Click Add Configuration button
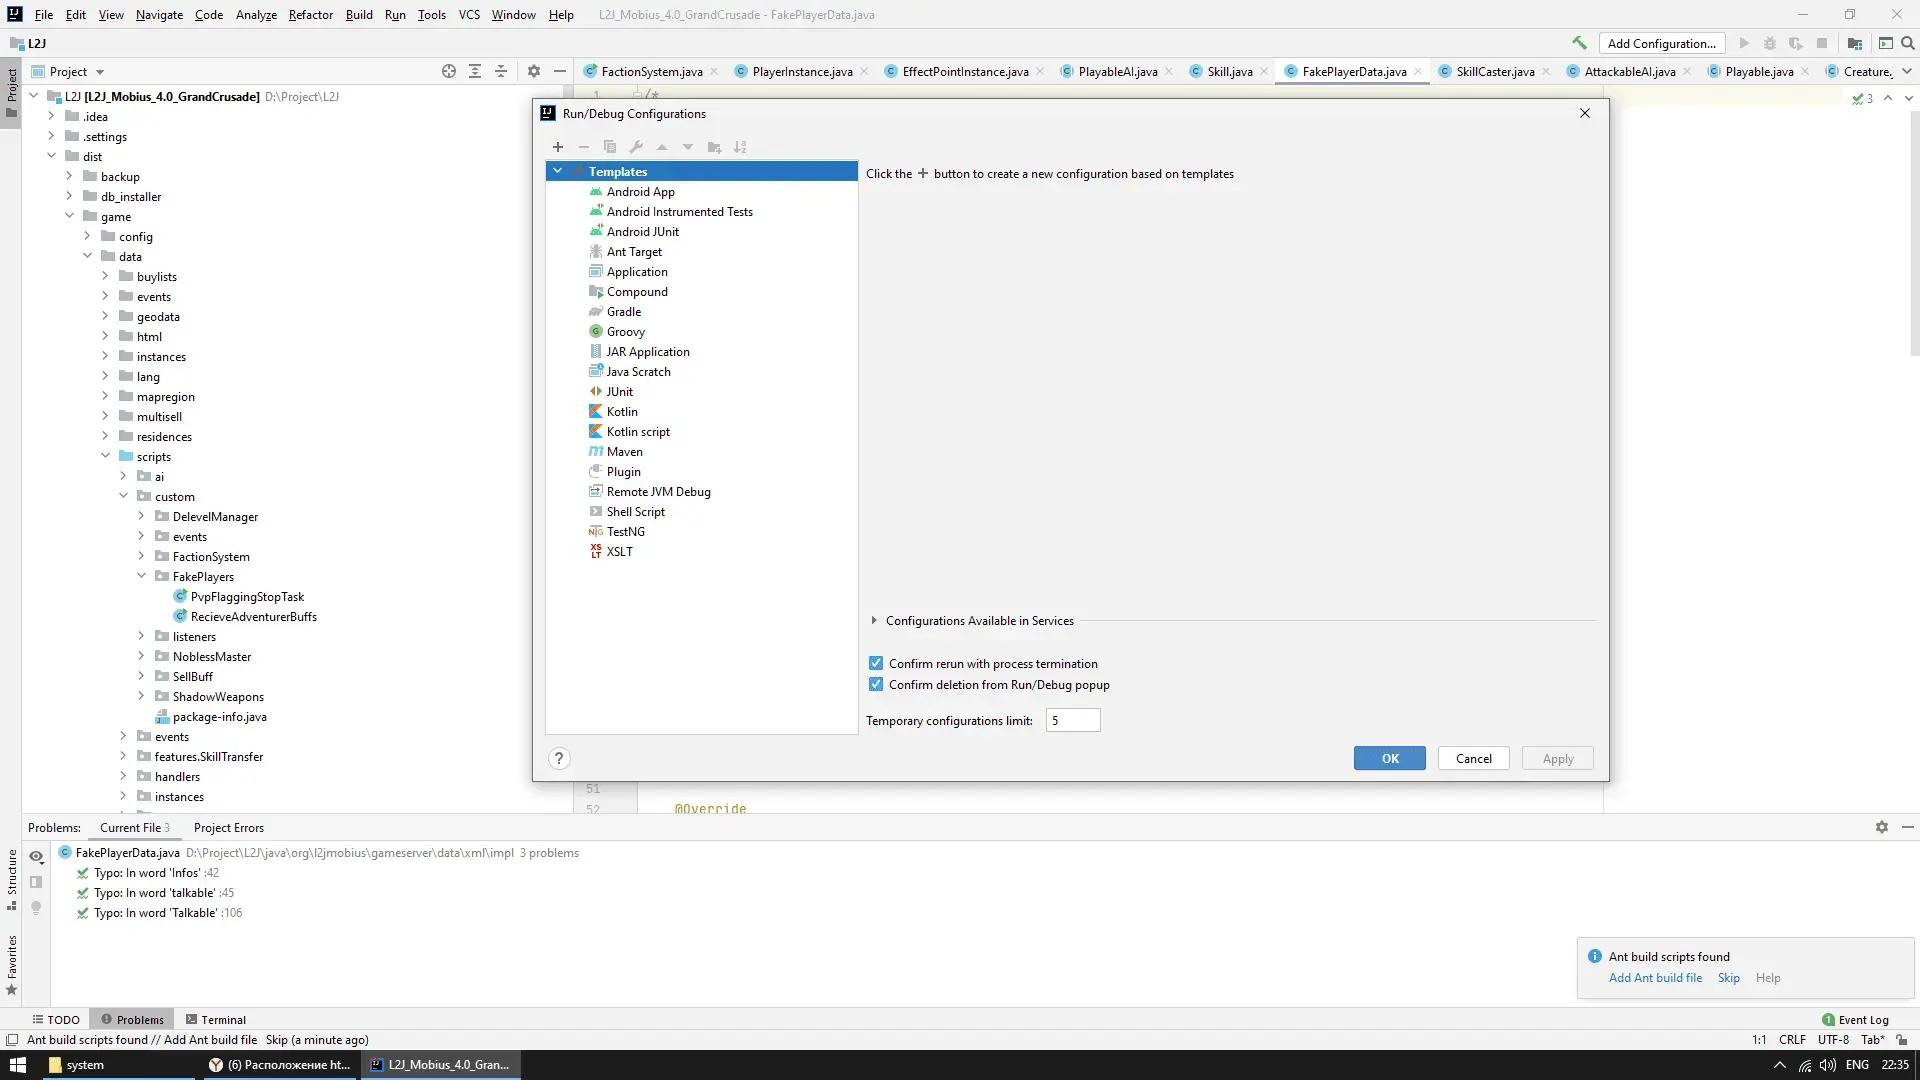1920x1080 pixels. (x=1662, y=43)
